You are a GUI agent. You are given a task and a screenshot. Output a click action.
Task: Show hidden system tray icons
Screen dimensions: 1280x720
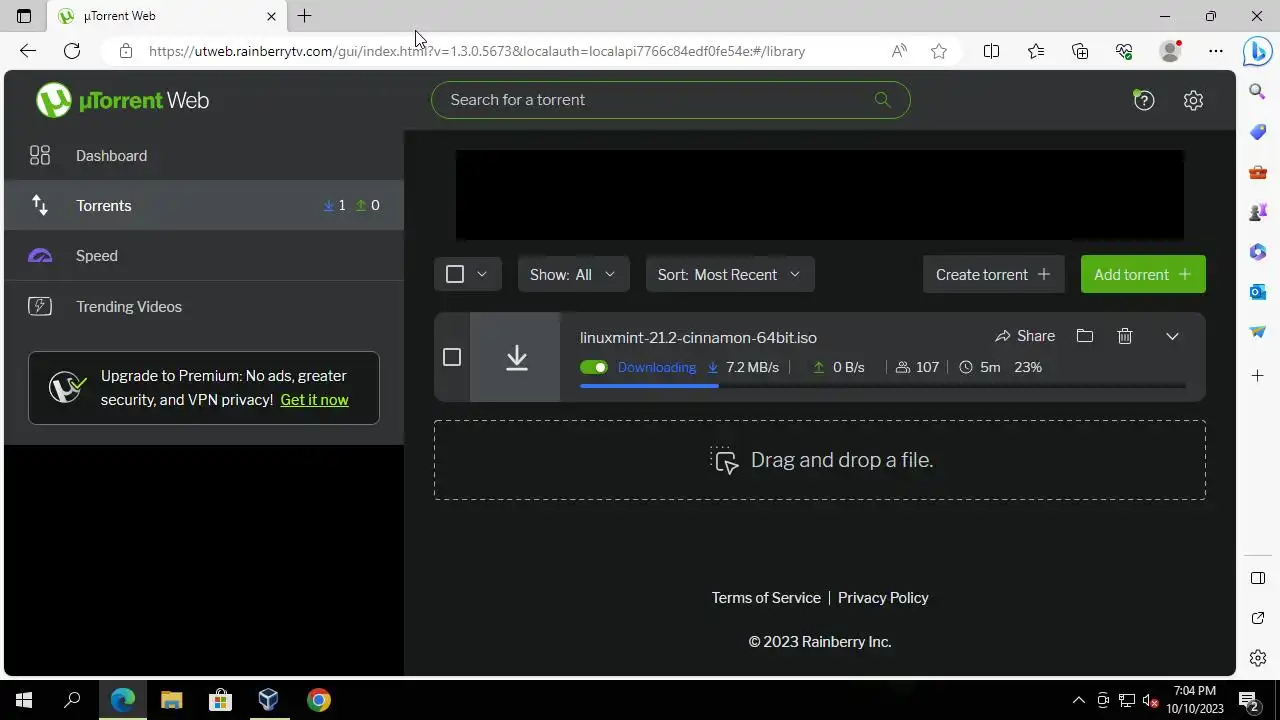1078,700
